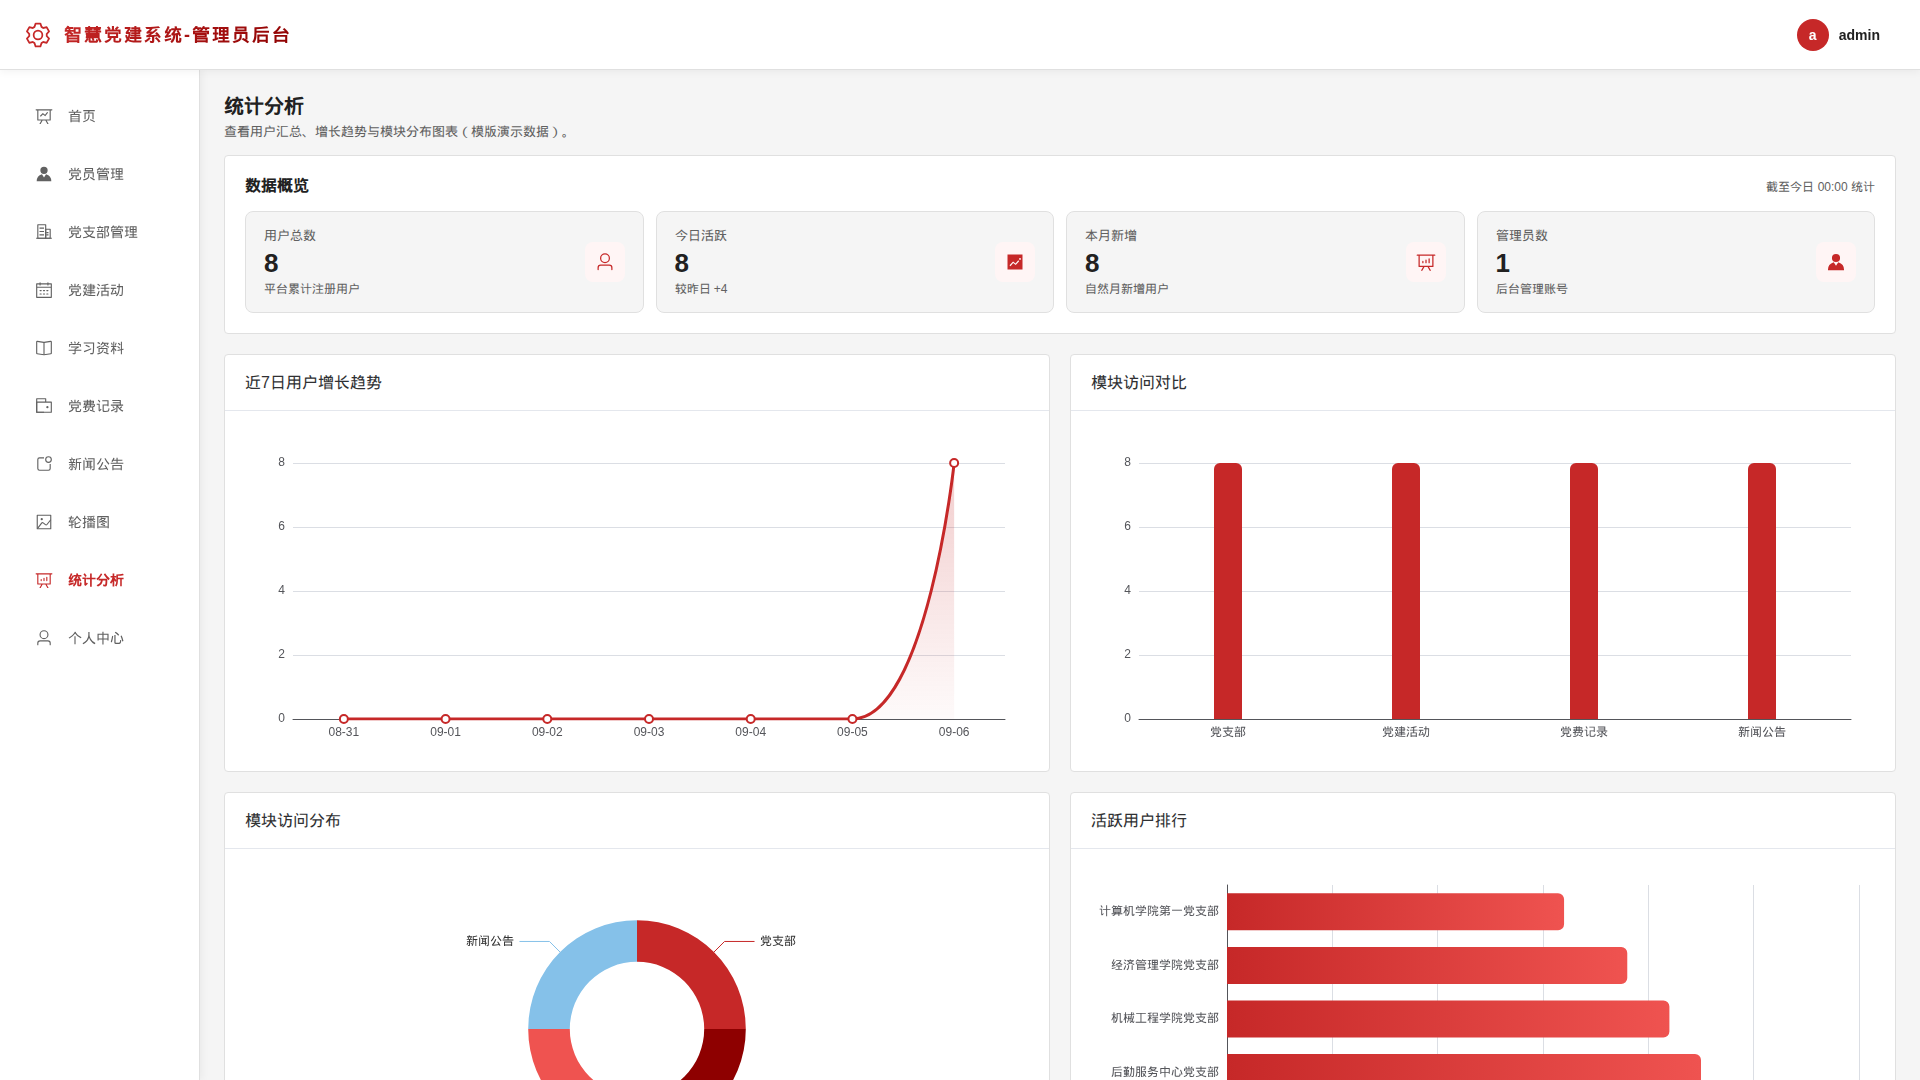Click the 截至今日 00:00 统计 note

click(1820, 187)
